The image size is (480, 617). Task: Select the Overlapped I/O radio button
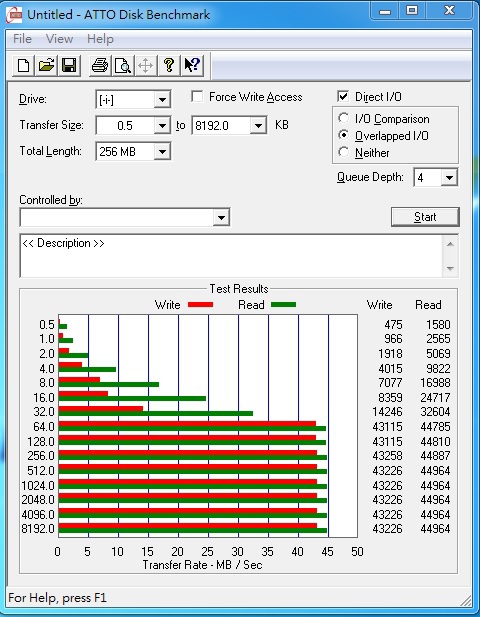(343, 135)
